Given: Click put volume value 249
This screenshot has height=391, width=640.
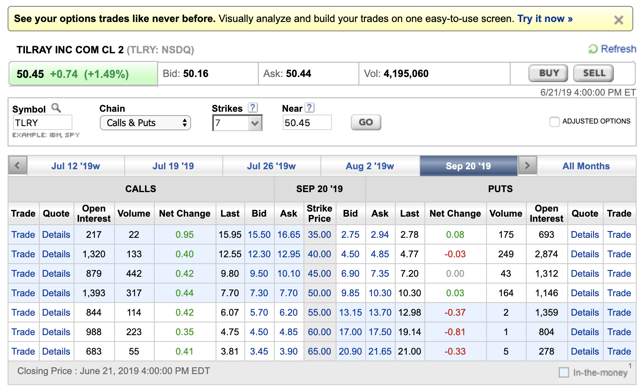Looking at the screenshot, I should (506, 254).
